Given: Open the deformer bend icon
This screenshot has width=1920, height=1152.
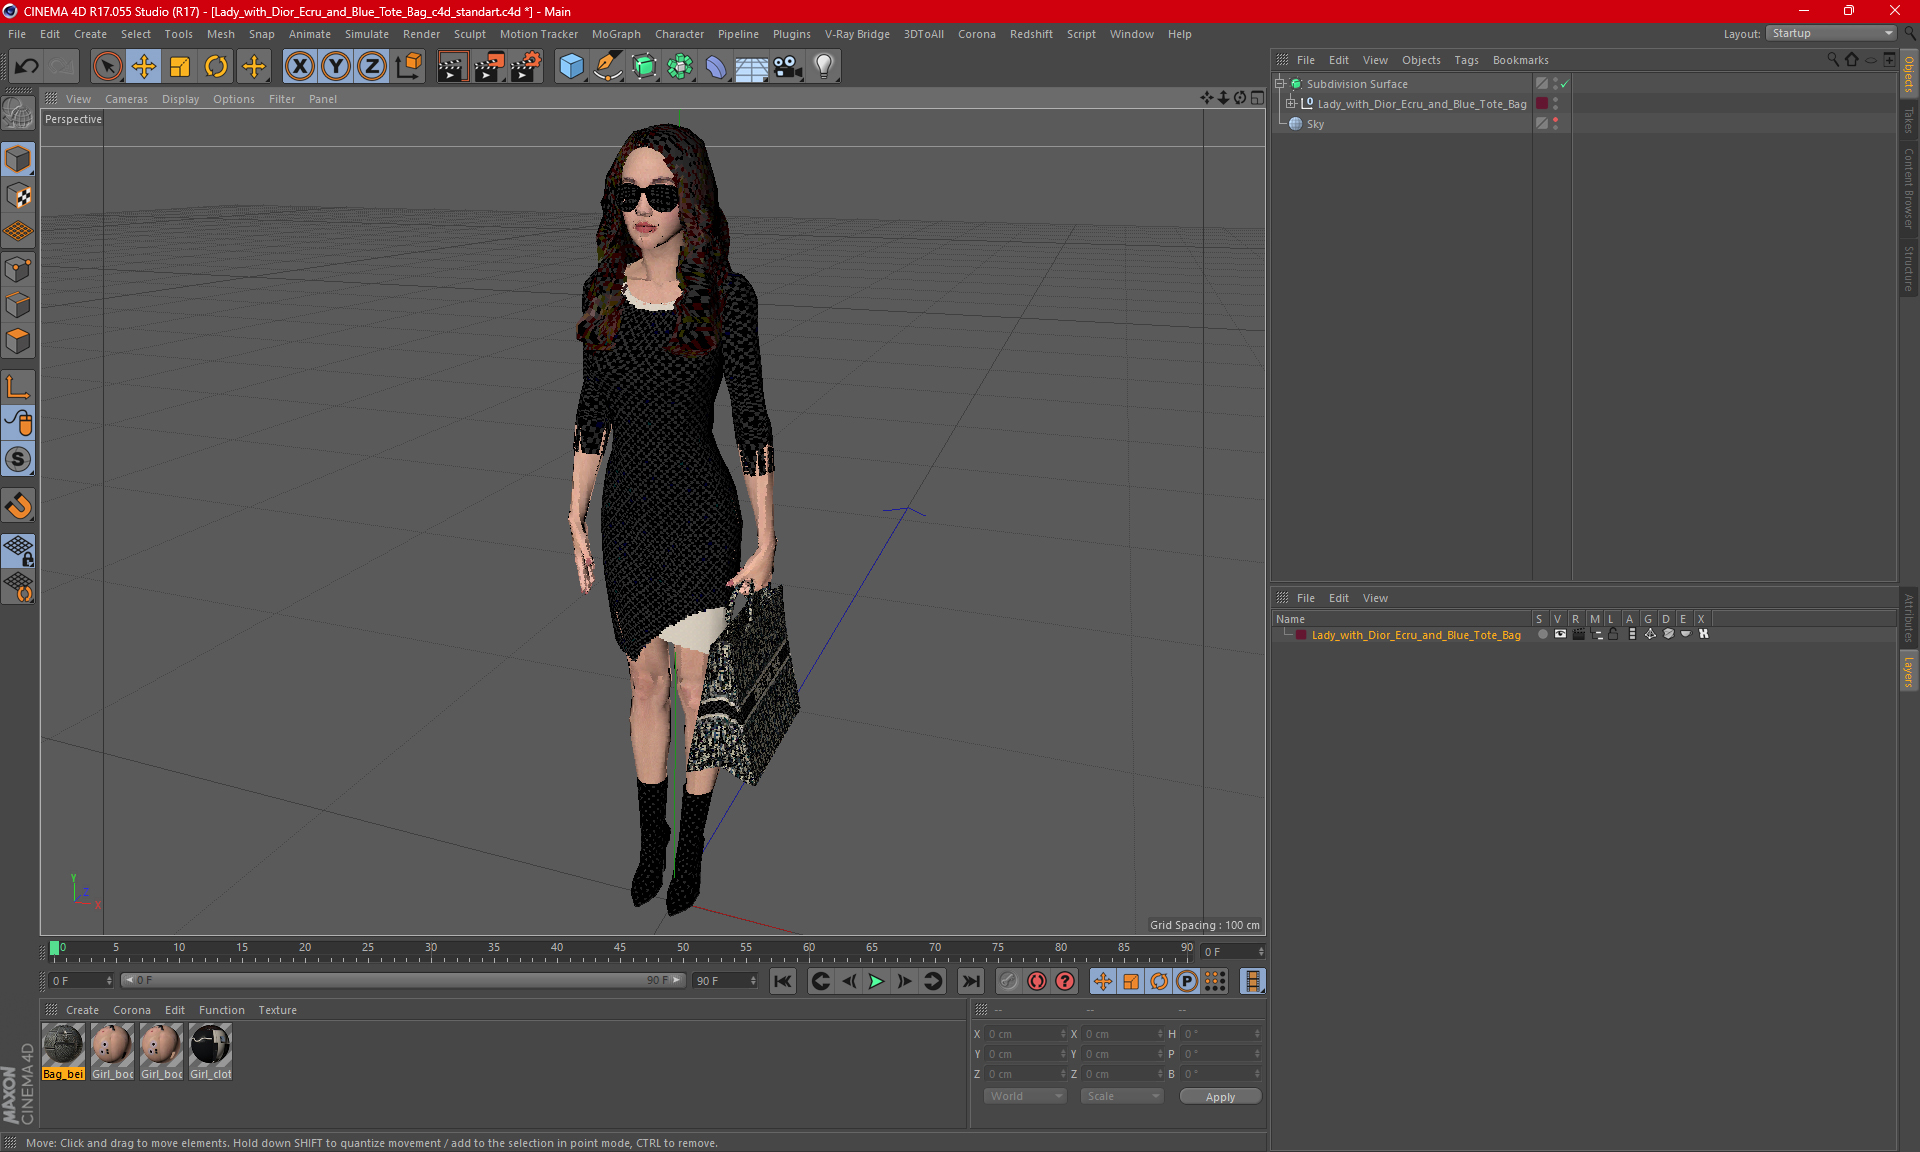Looking at the screenshot, I should click(716, 67).
